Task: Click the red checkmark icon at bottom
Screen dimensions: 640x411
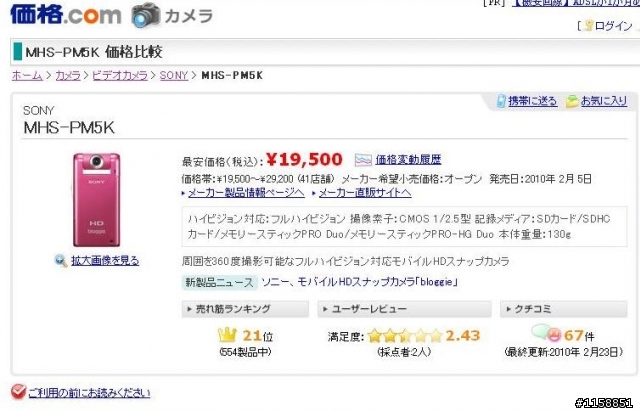Action: pyautogui.click(x=18, y=391)
